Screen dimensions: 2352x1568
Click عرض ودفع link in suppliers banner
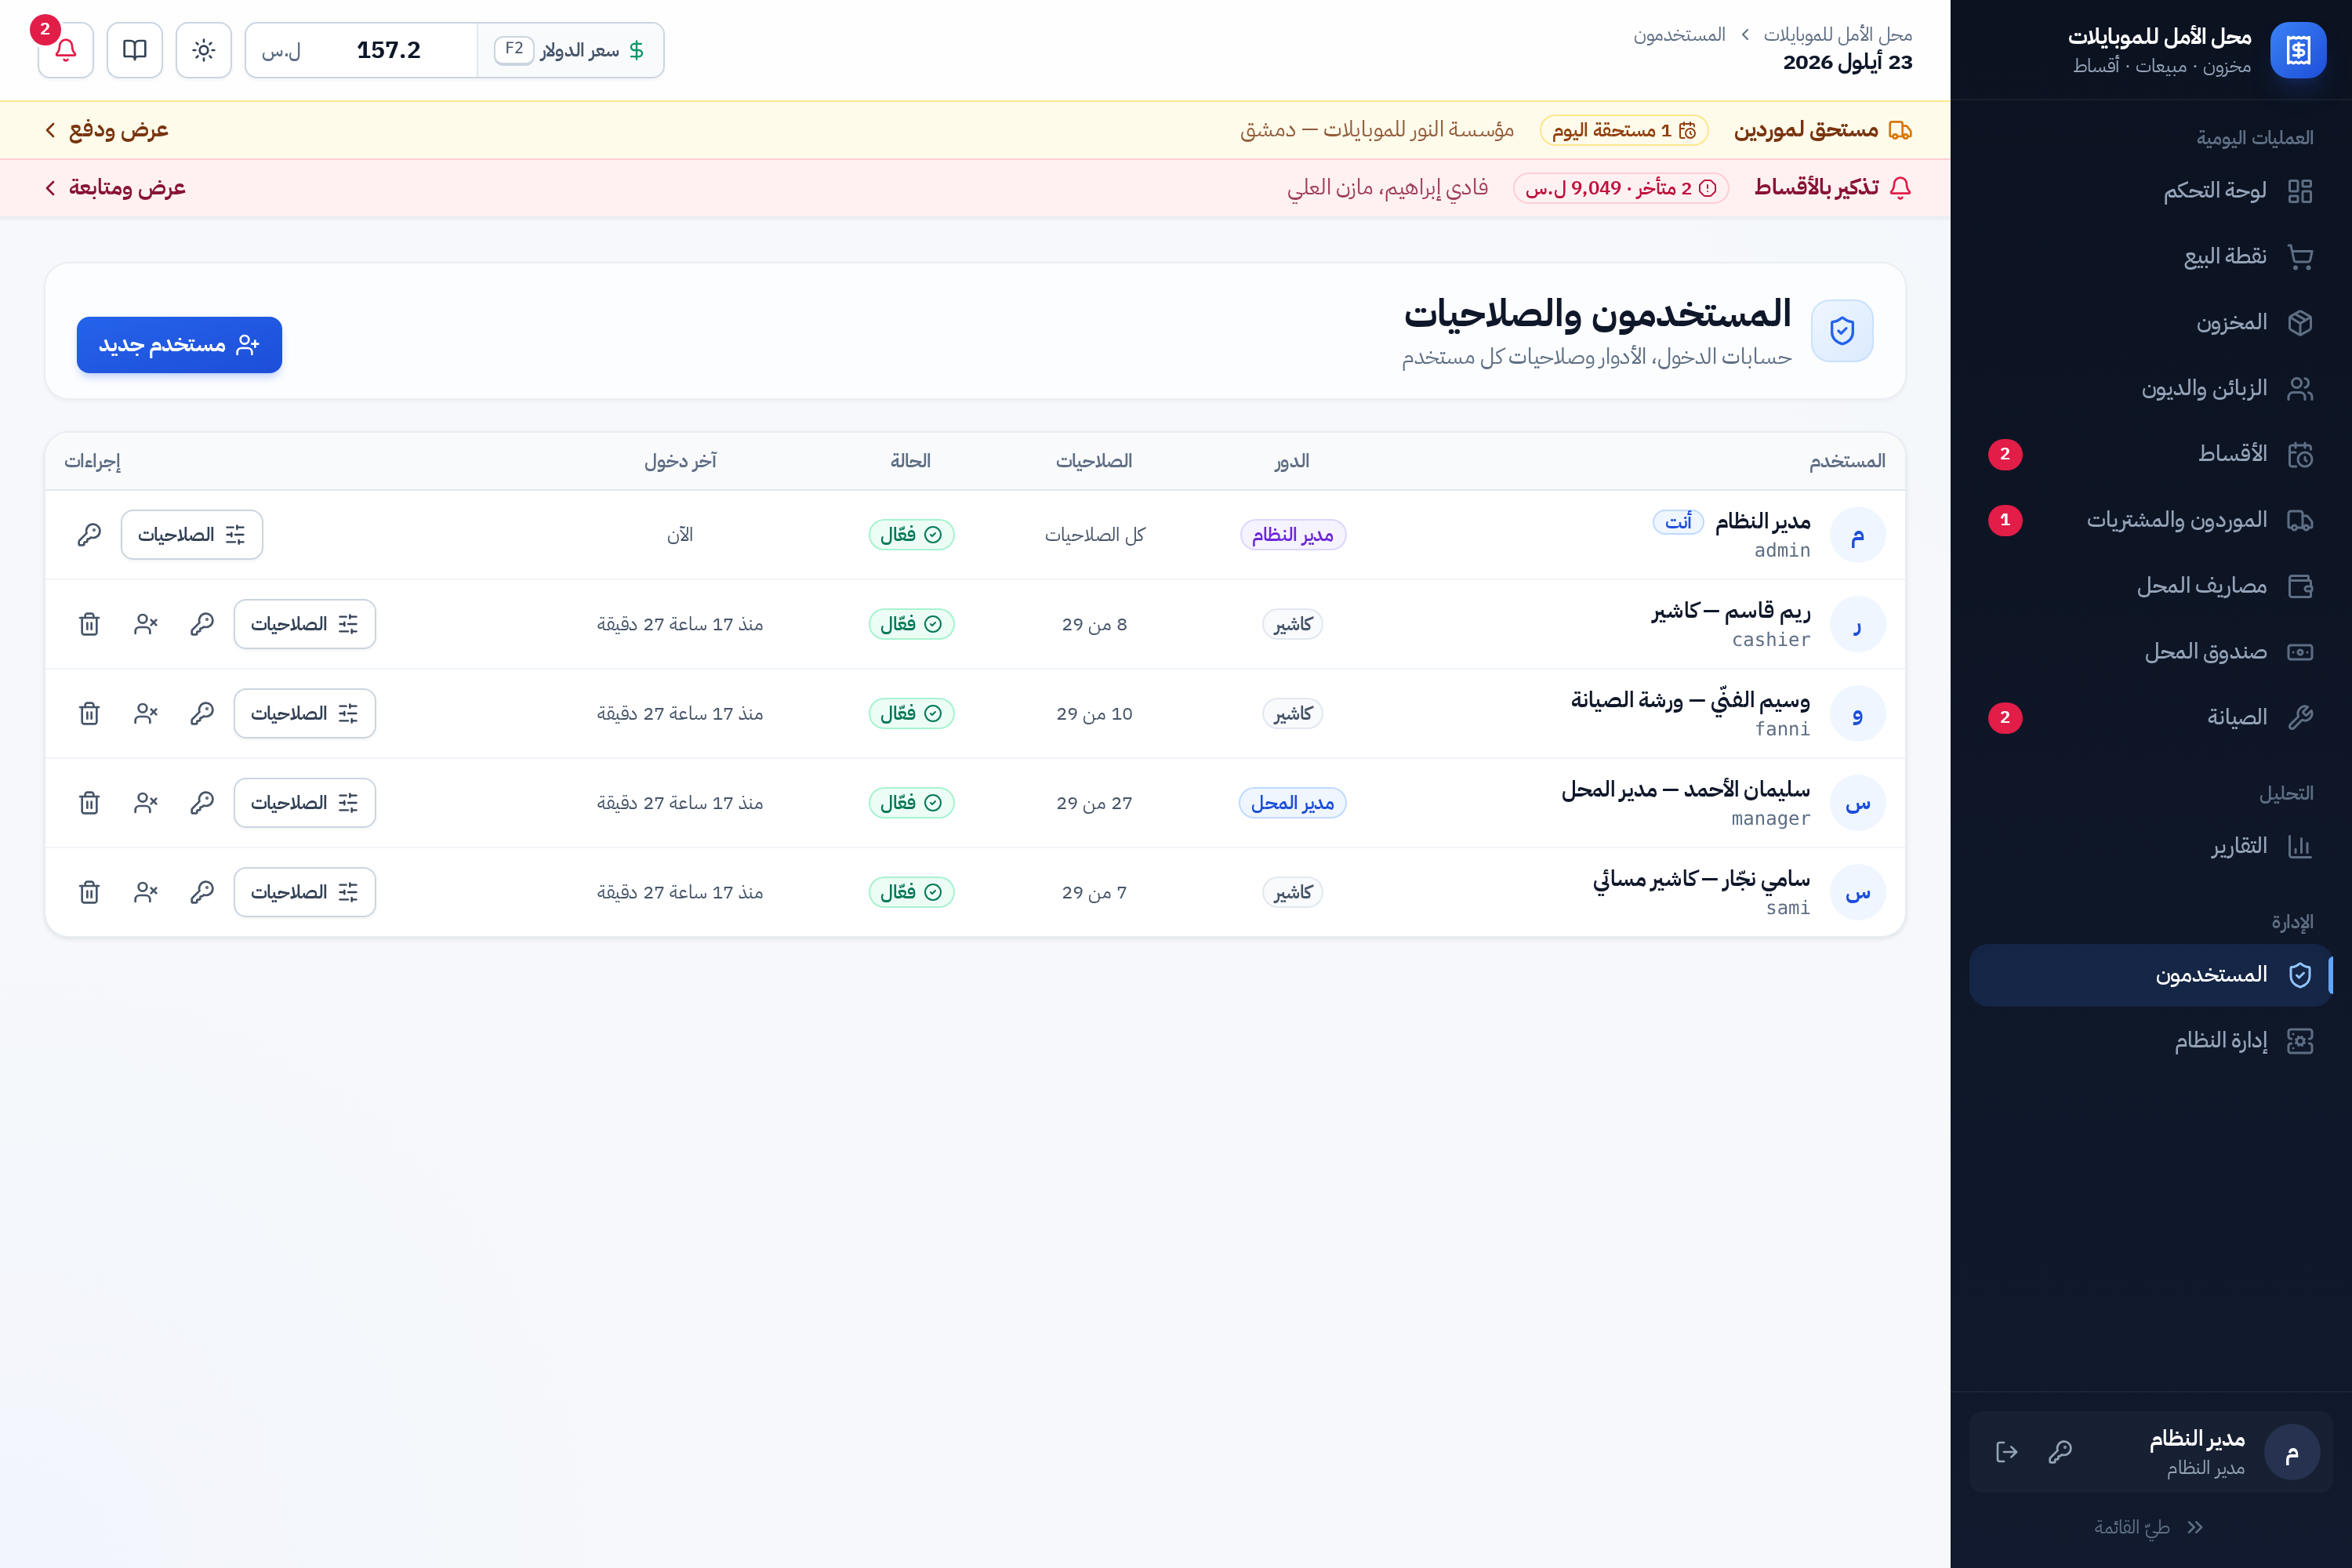tap(106, 130)
